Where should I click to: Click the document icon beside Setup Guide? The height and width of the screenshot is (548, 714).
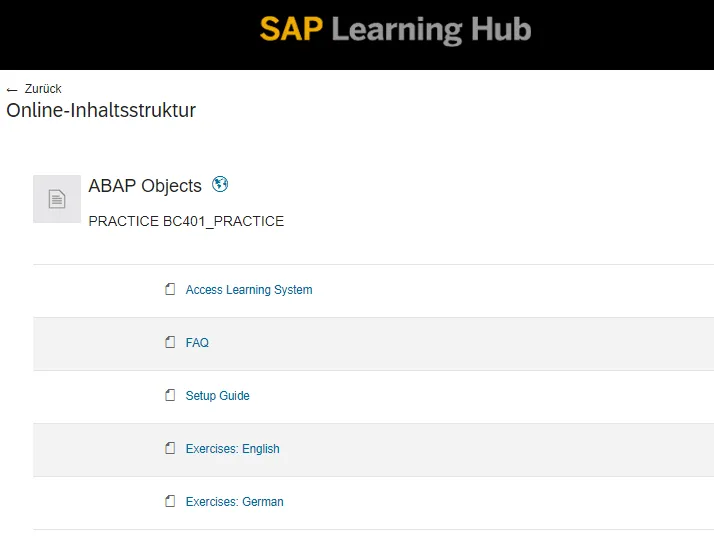170,396
